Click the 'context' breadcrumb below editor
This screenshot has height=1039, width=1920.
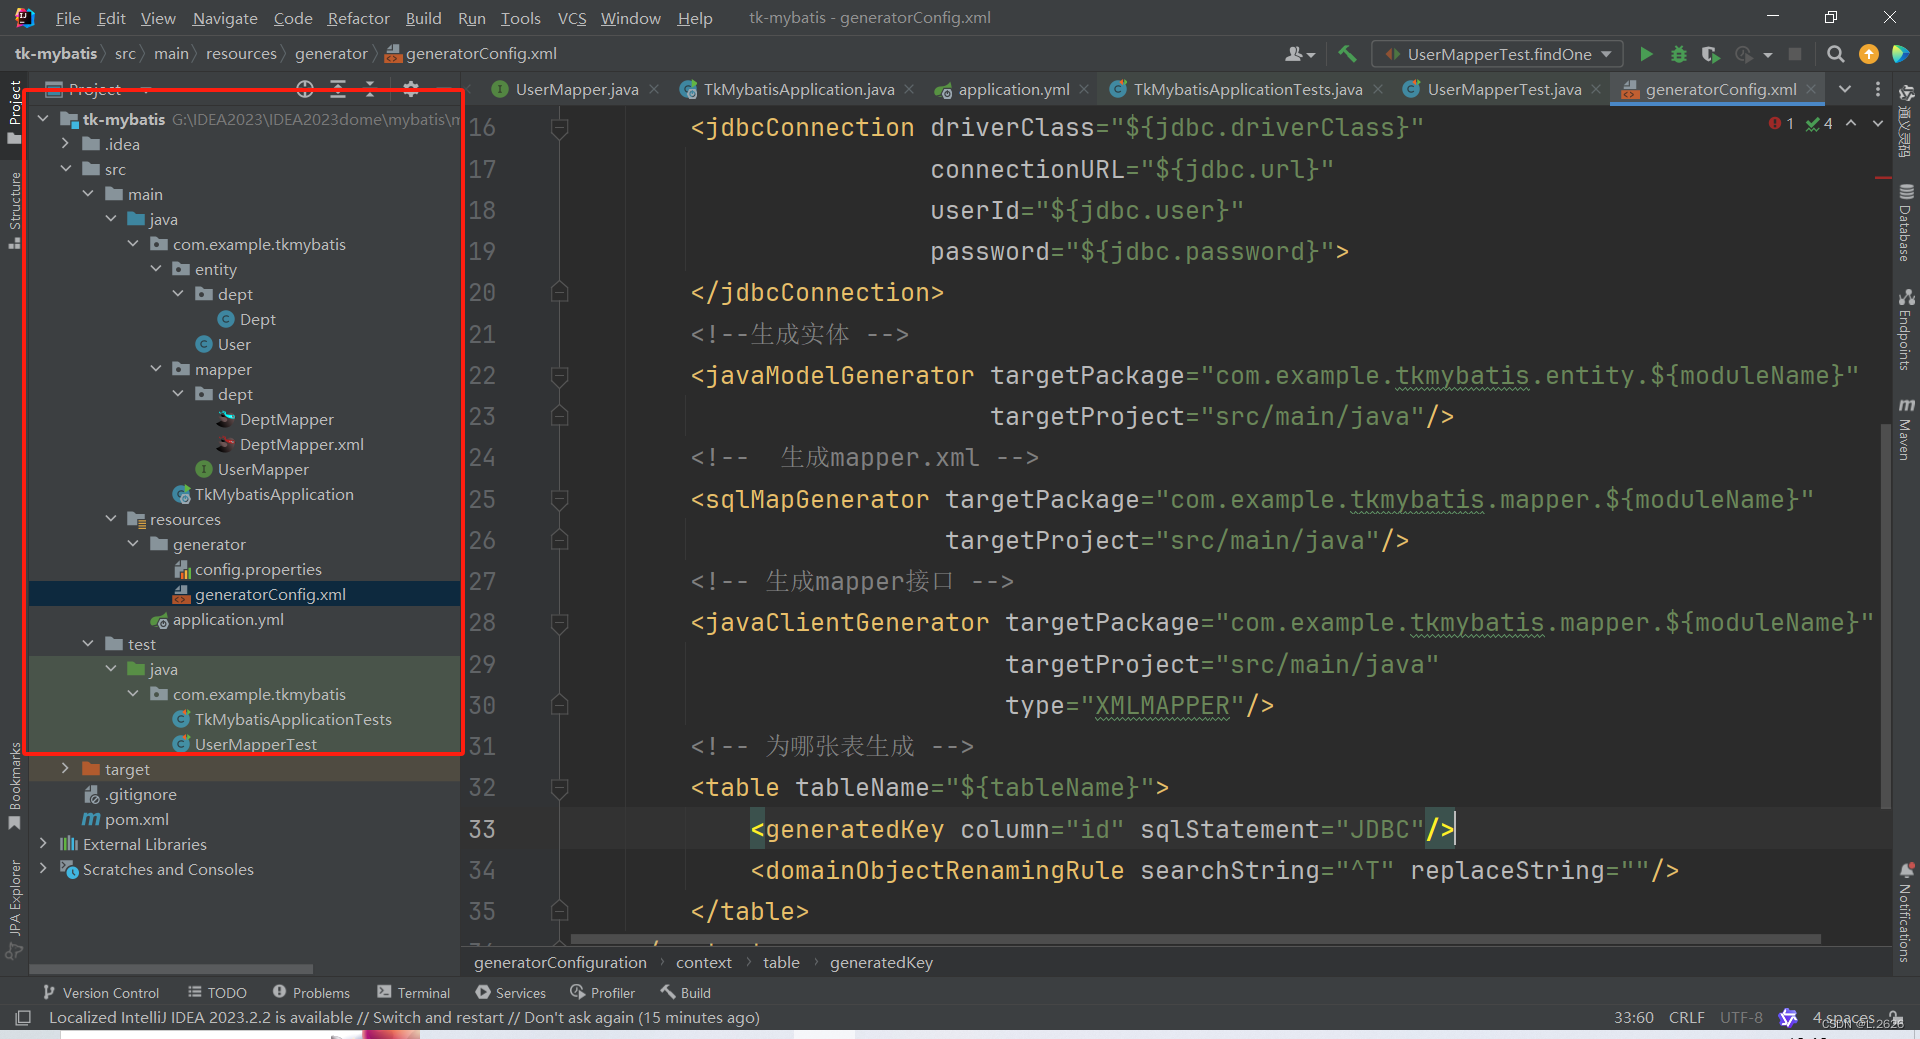click(703, 962)
